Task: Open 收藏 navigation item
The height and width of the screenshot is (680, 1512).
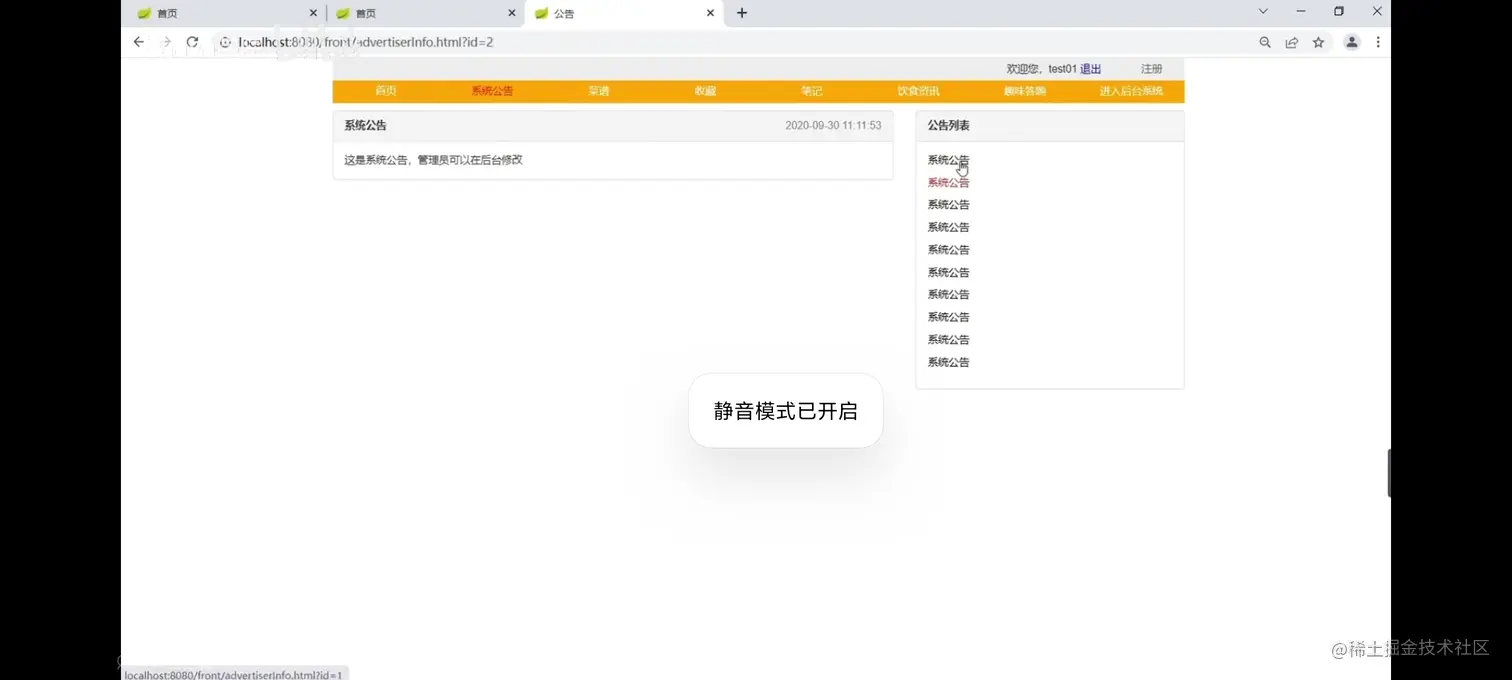Action: 705,91
